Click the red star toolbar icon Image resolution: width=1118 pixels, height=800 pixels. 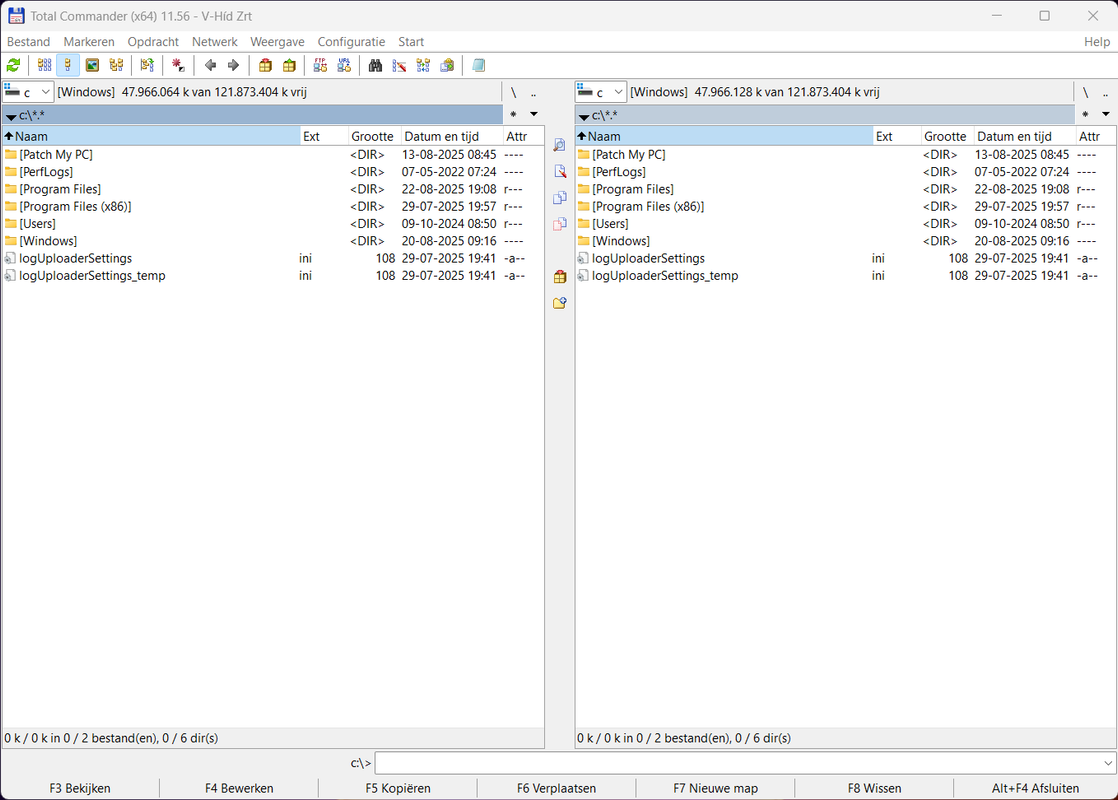(x=178, y=66)
